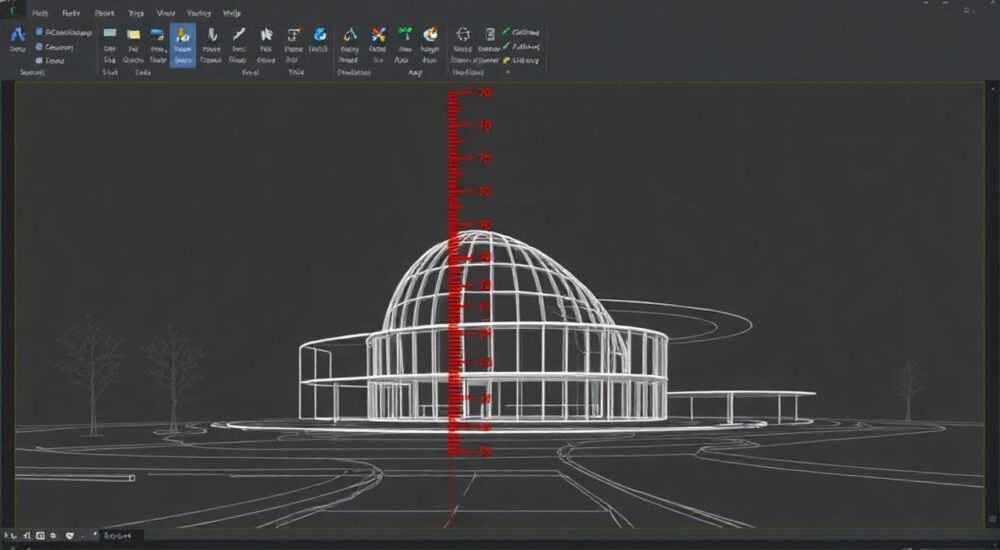Select the orange paint palette ribbon icon
The image size is (1000, 550).
[x=430, y=34]
